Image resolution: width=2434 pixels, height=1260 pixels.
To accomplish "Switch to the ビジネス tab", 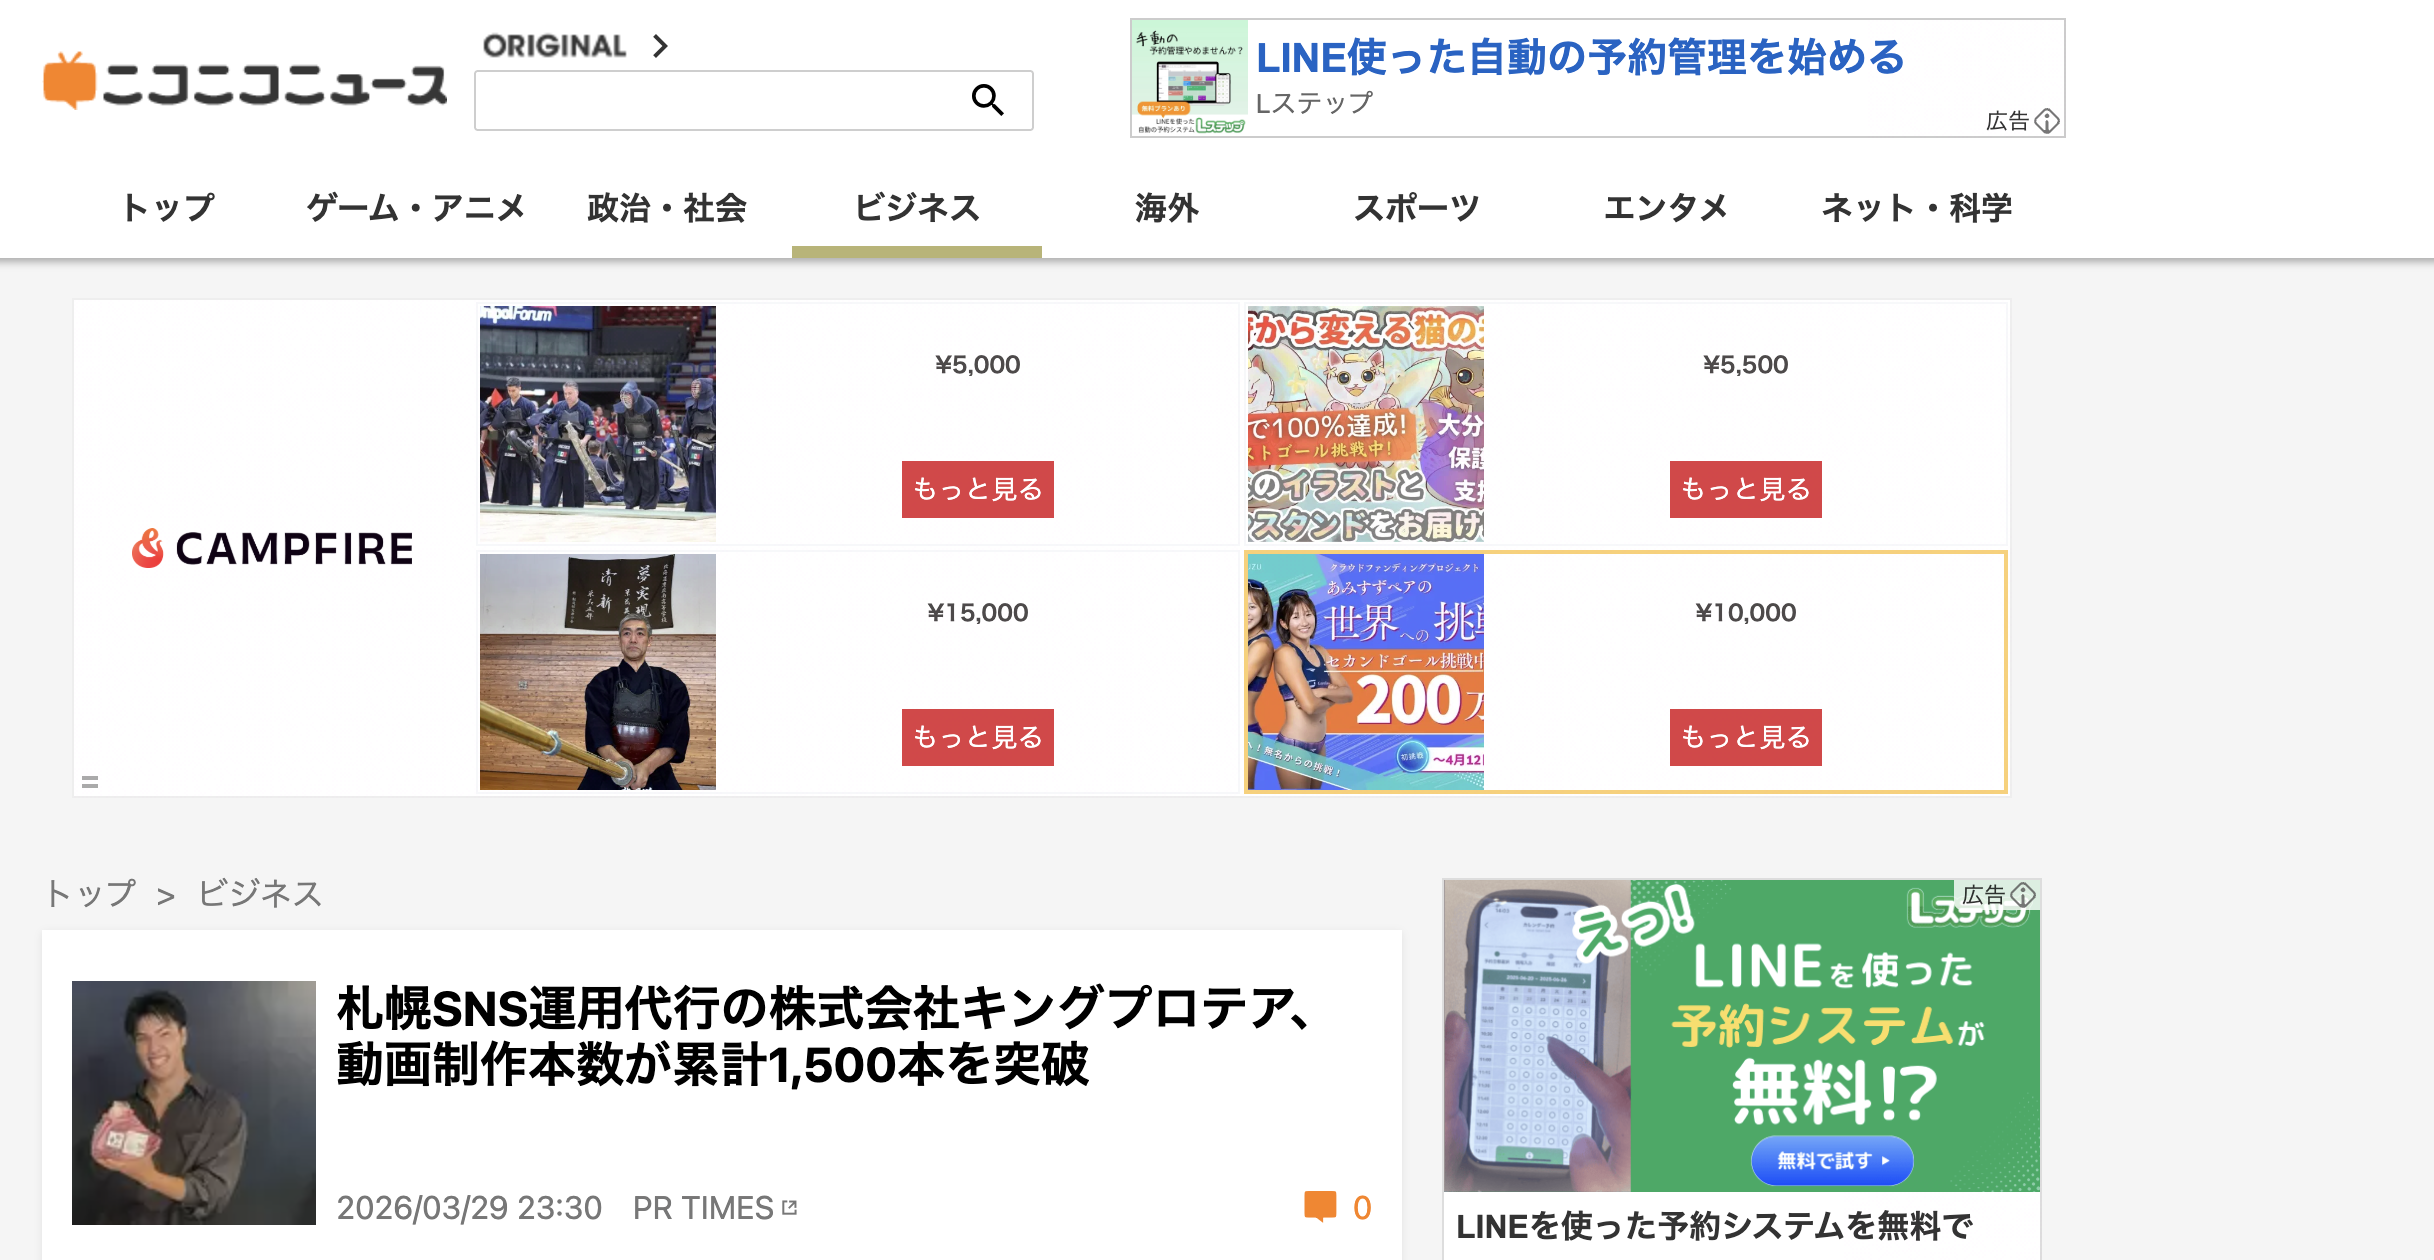I will tap(917, 208).
